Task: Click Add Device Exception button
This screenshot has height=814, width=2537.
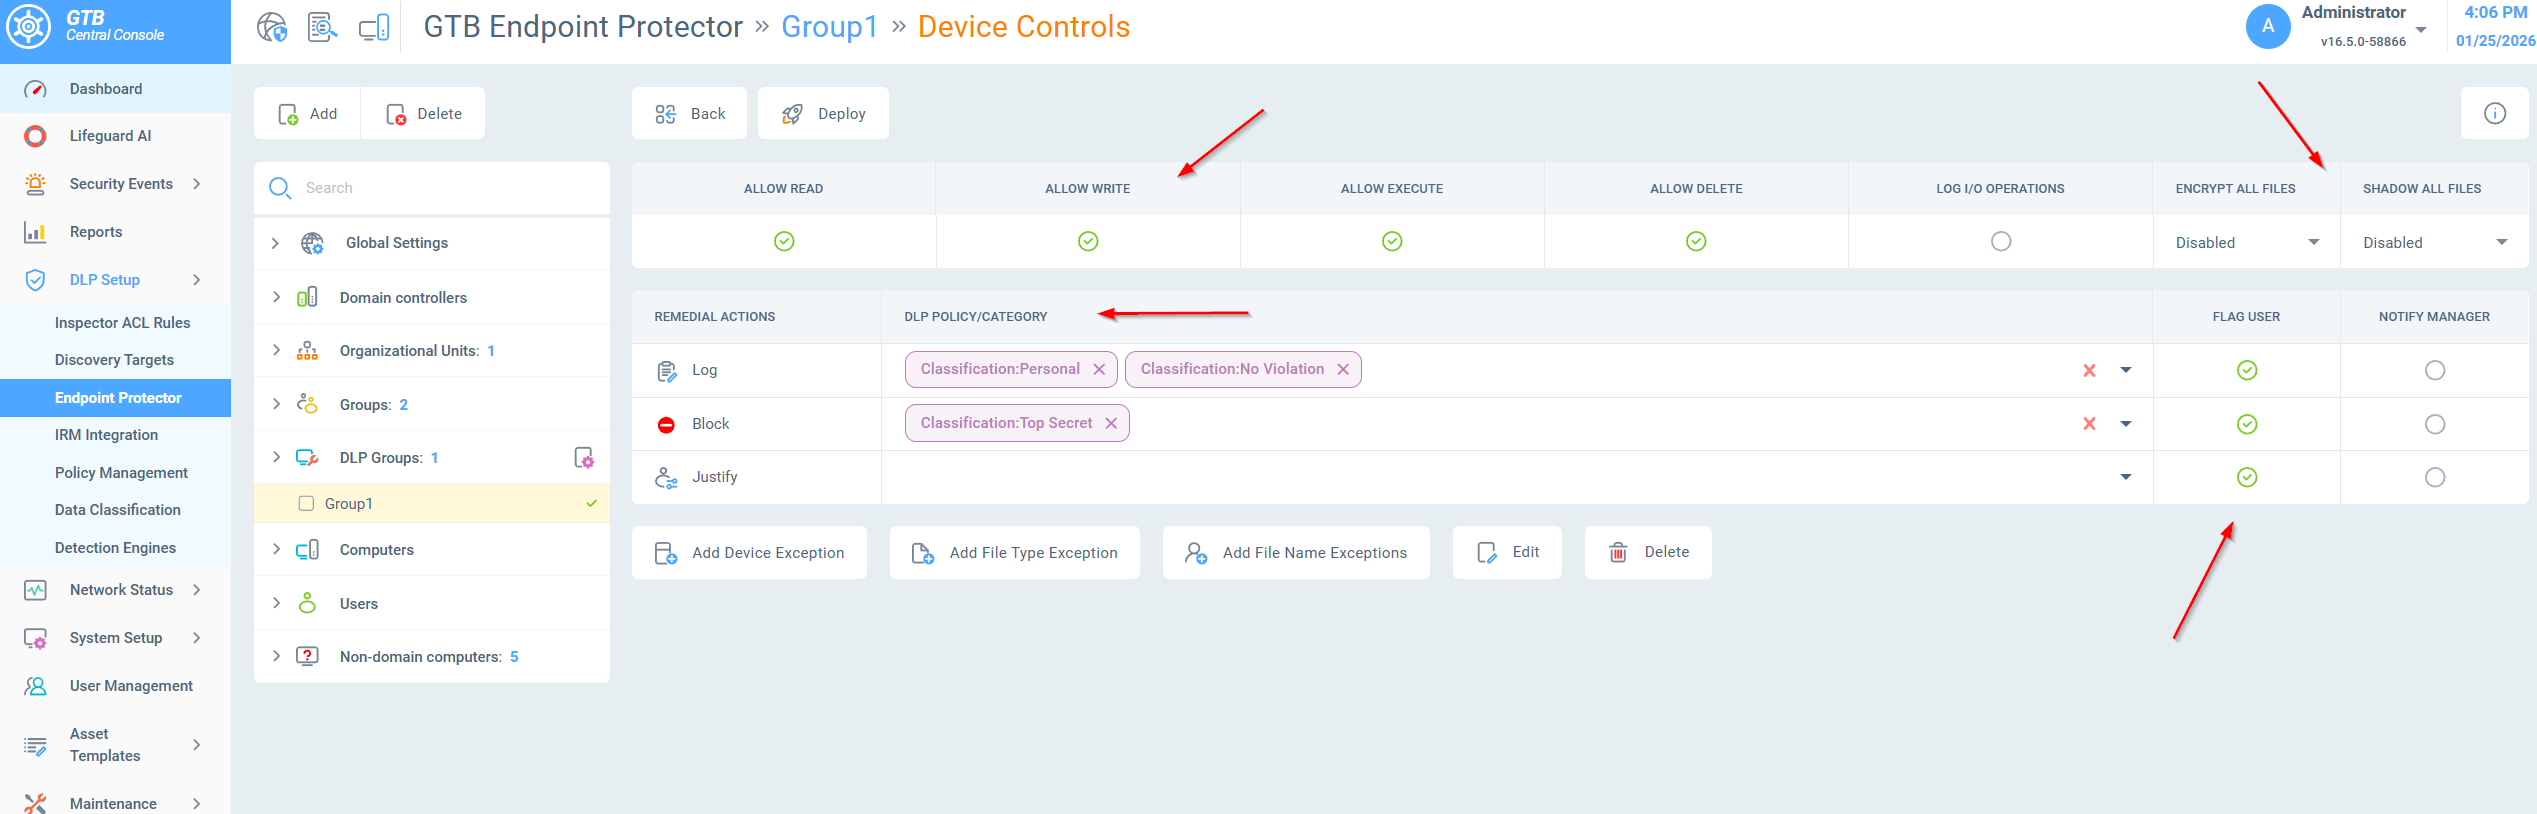Action: (749, 552)
